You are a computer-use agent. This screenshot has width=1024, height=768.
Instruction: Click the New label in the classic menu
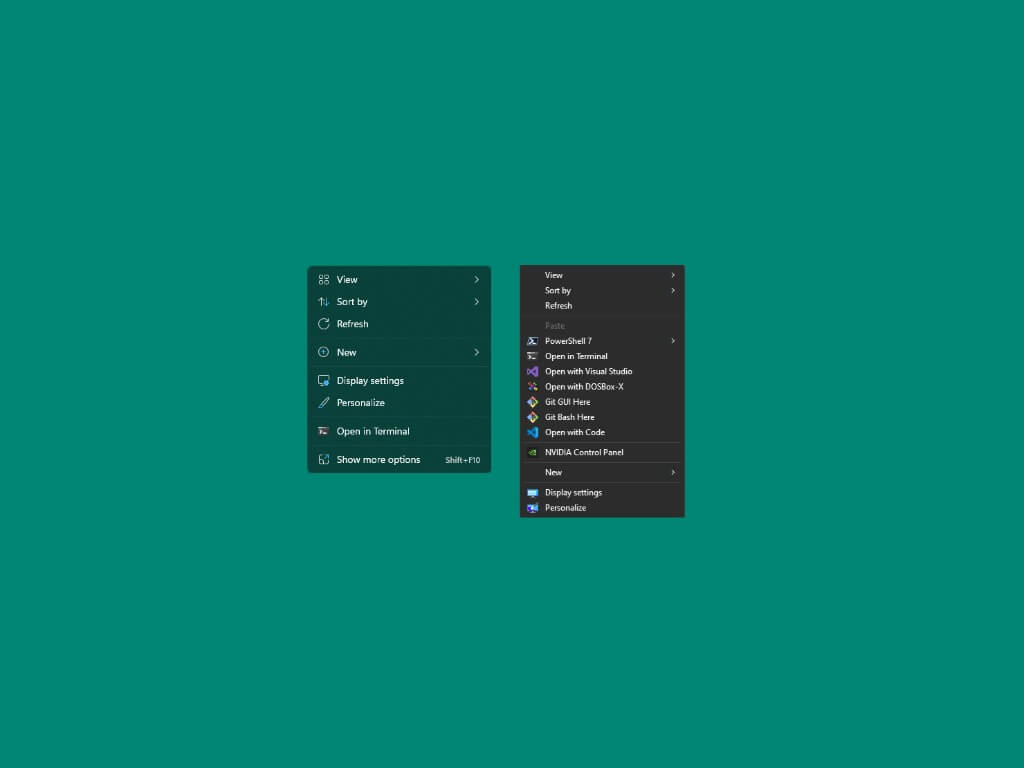point(553,472)
